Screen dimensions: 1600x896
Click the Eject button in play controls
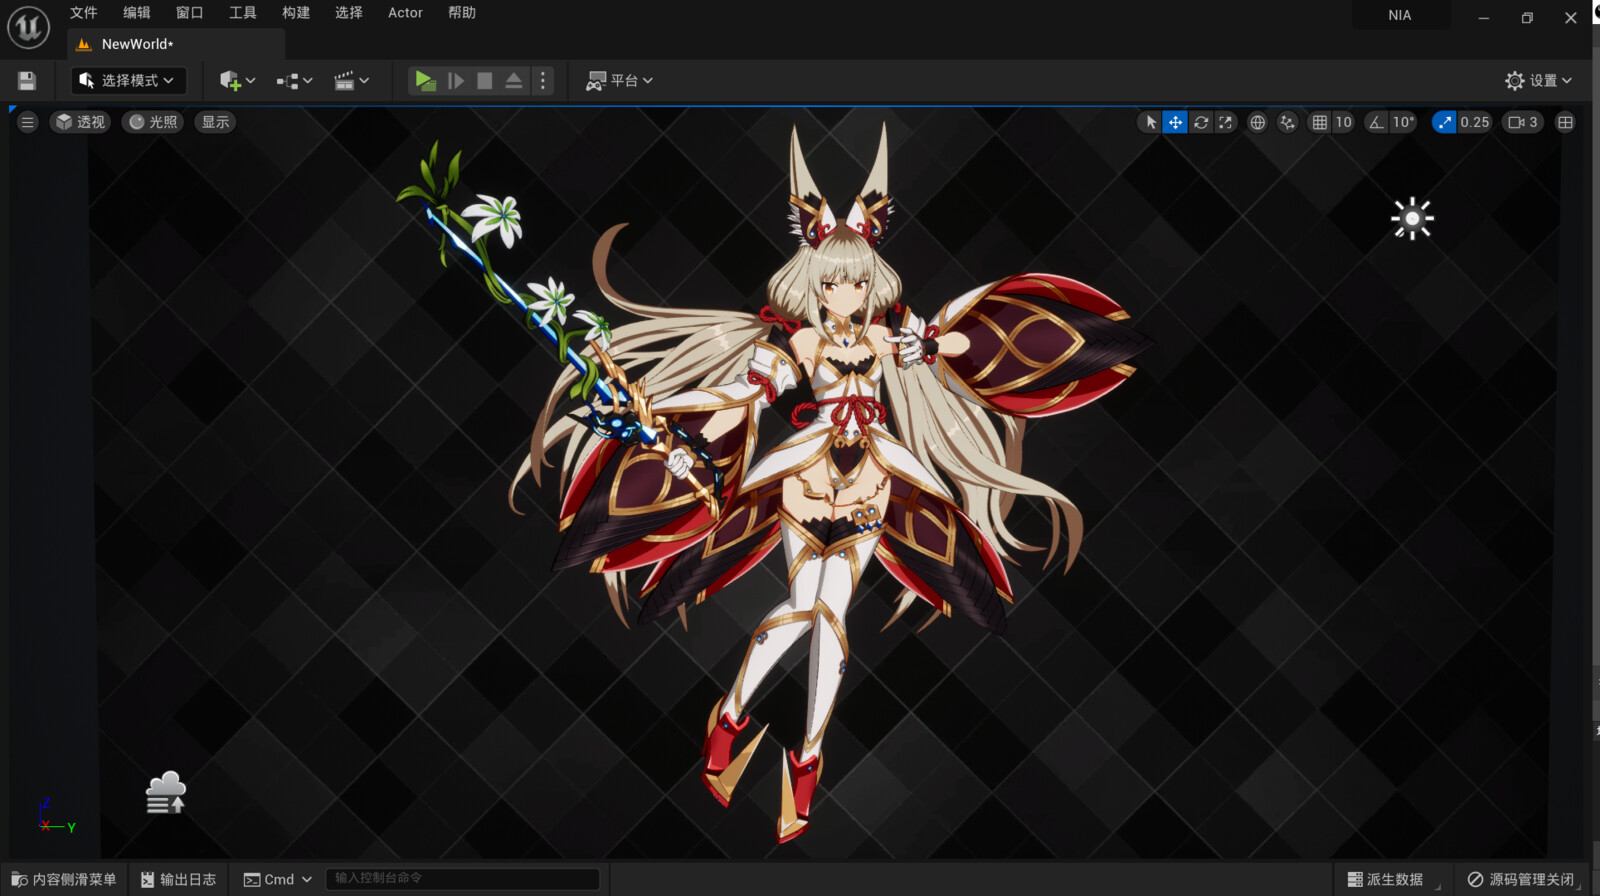coord(513,81)
